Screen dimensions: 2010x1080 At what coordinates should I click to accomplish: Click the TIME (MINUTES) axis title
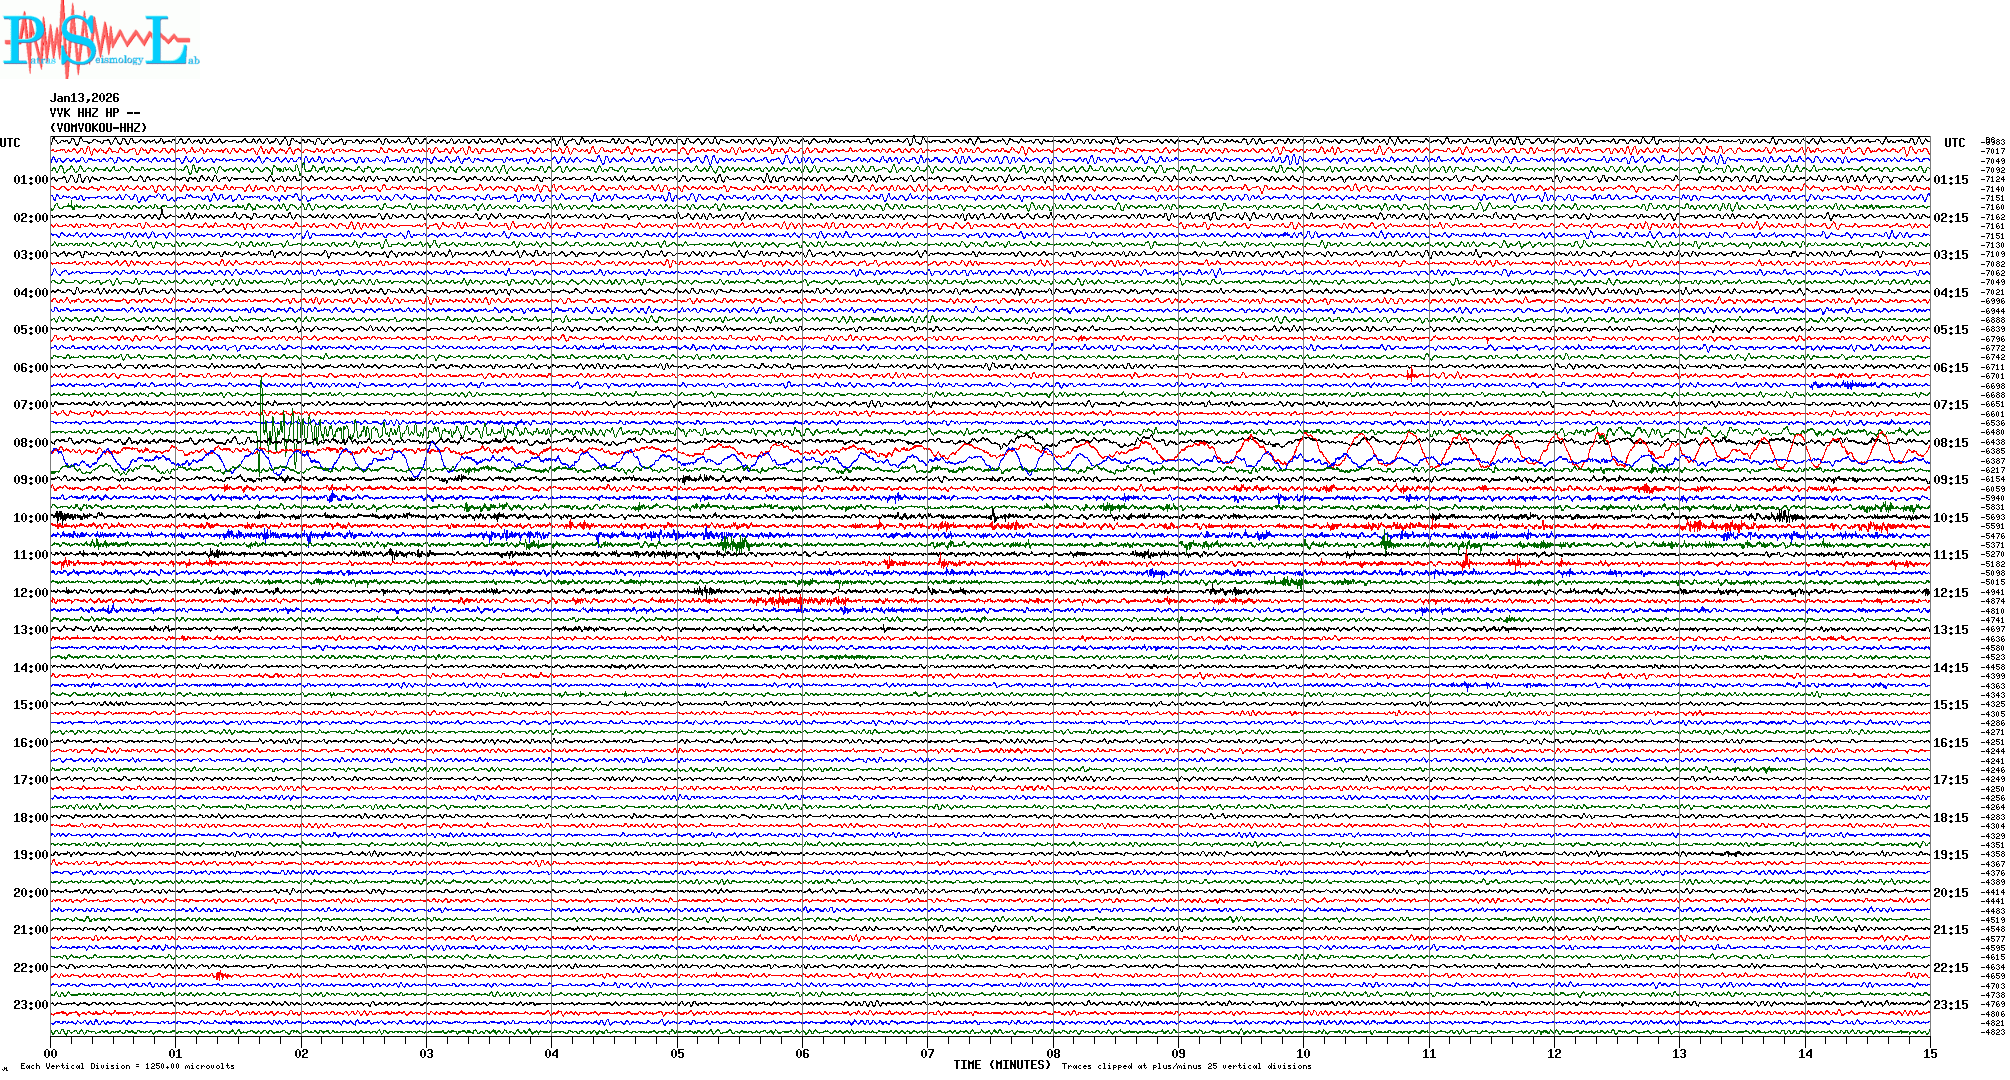tap(1001, 1065)
